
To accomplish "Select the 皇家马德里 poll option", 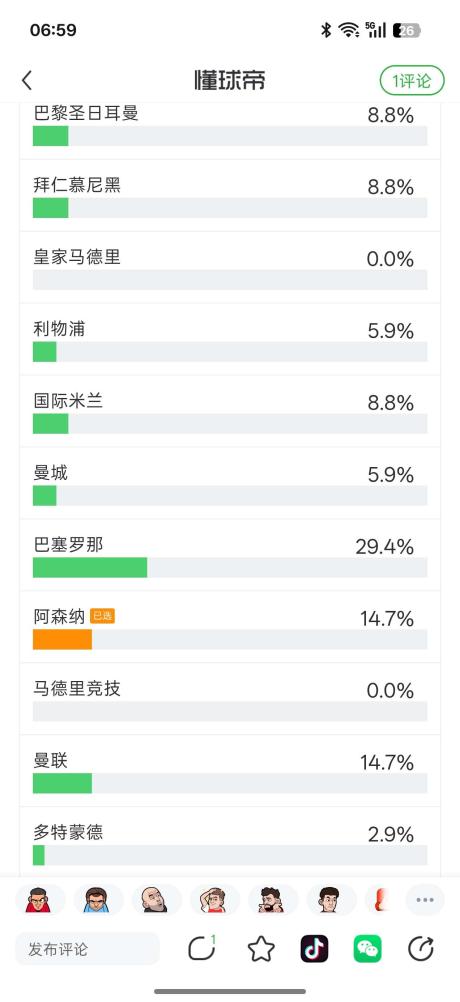I will tap(230, 267).
